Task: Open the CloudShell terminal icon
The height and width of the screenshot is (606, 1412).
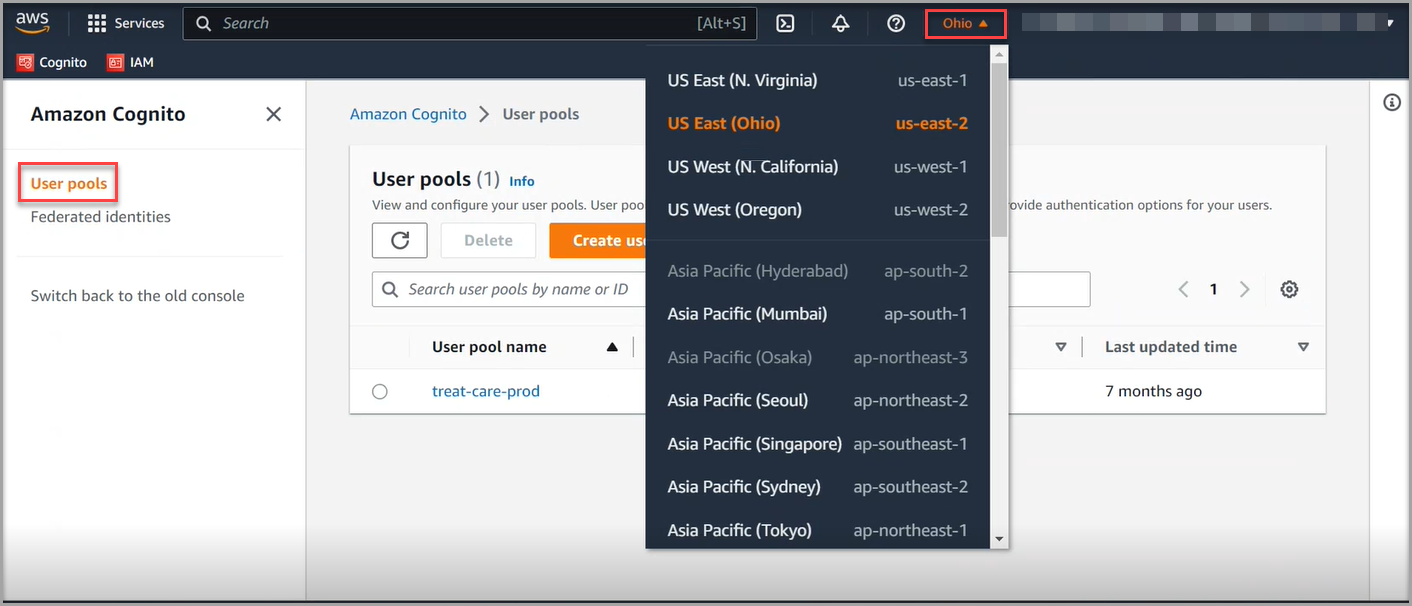Action: pyautogui.click(x=786, y=23)
